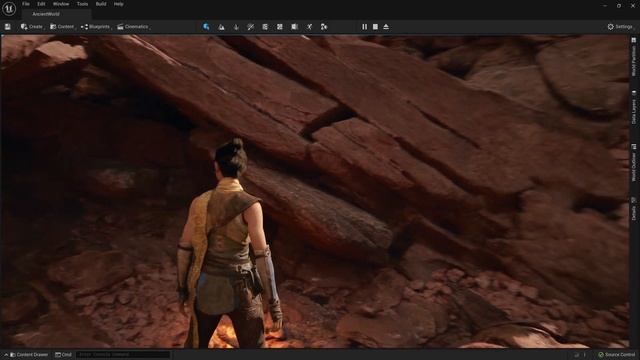Expand the Details side panel
The image size is (640, 360).
coord(634,209)
